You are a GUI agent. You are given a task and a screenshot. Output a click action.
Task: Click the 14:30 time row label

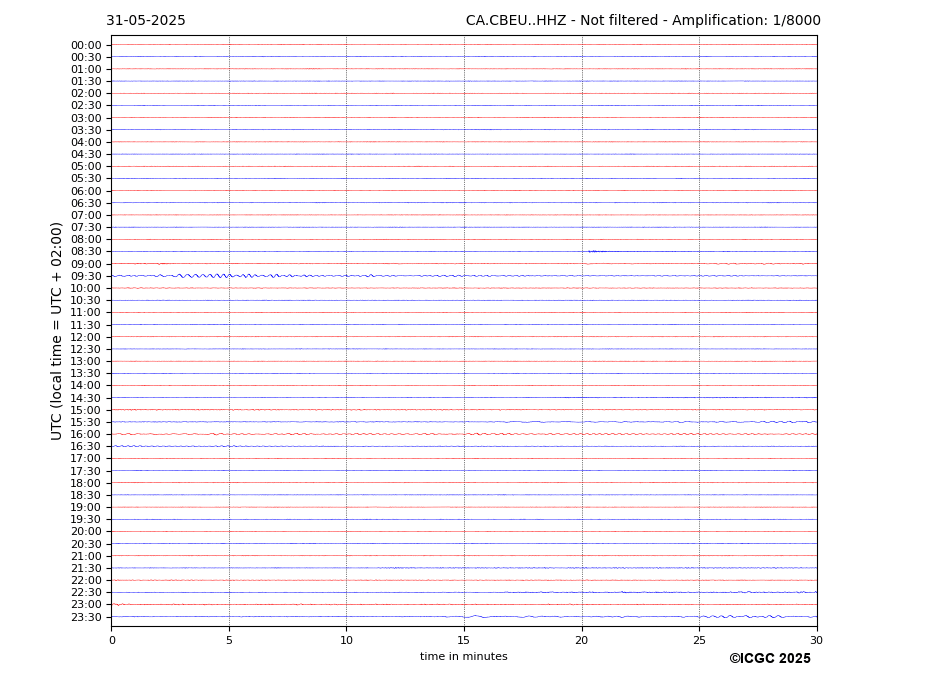[x=86, y=398]
